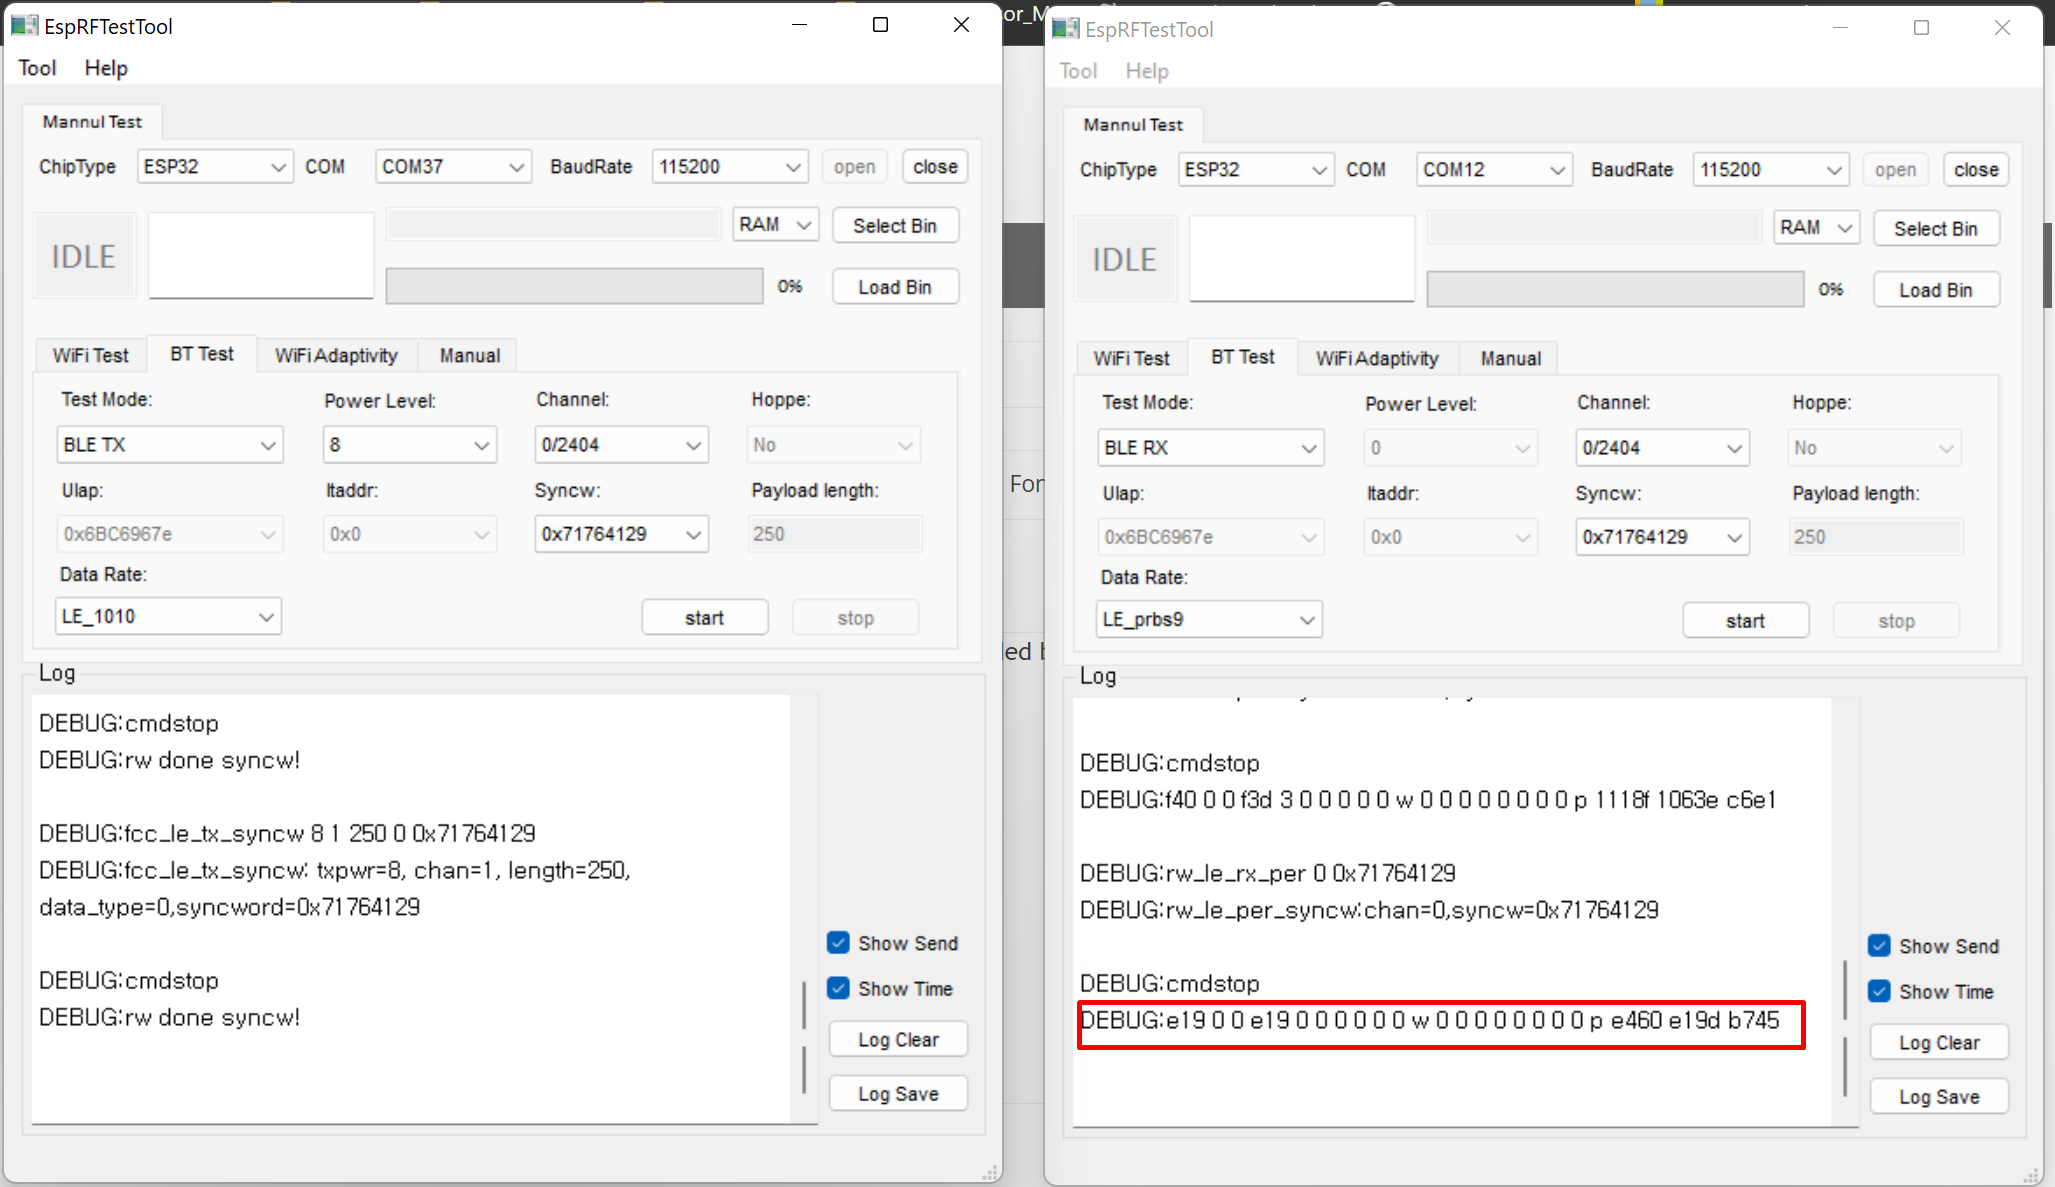Viewport: 2055px width, 1187px height.
Task: Click Log Save in right window
Action: (1939, 1097)
